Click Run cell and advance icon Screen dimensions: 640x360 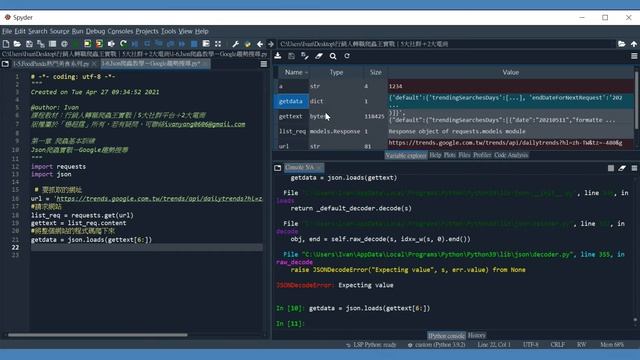tap(99, 44)
